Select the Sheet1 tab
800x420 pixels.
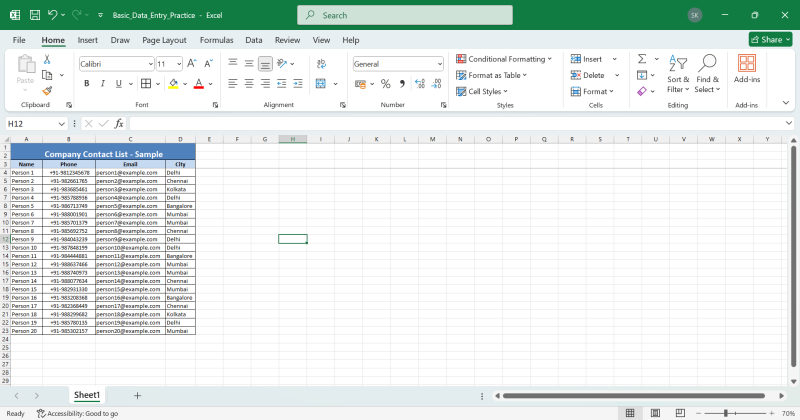coord(87,395)
